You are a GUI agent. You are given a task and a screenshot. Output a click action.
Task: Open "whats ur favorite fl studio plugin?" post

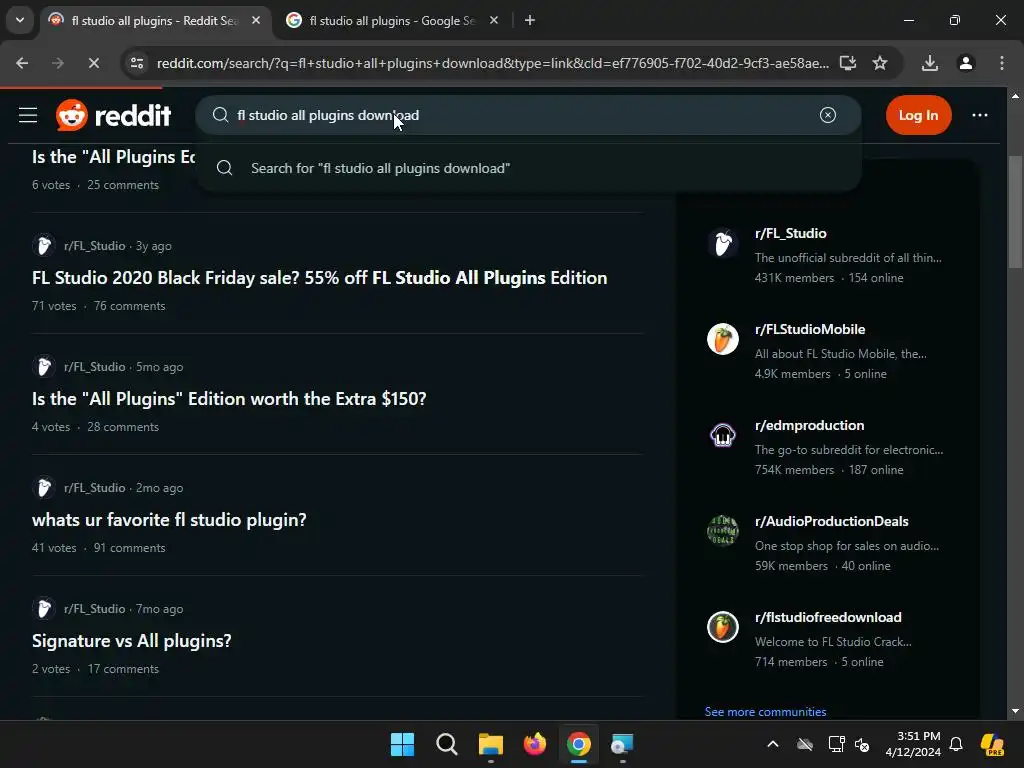pyautogui.click(x=169, y=520)
